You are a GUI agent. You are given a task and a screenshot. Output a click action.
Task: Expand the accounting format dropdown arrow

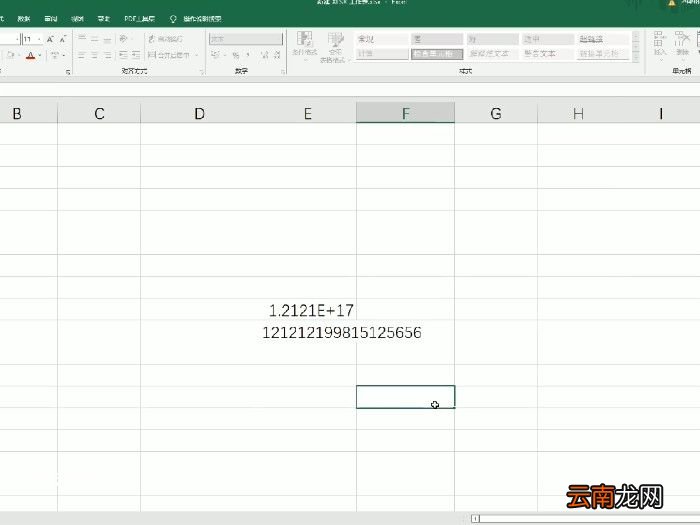pos(225,55)
